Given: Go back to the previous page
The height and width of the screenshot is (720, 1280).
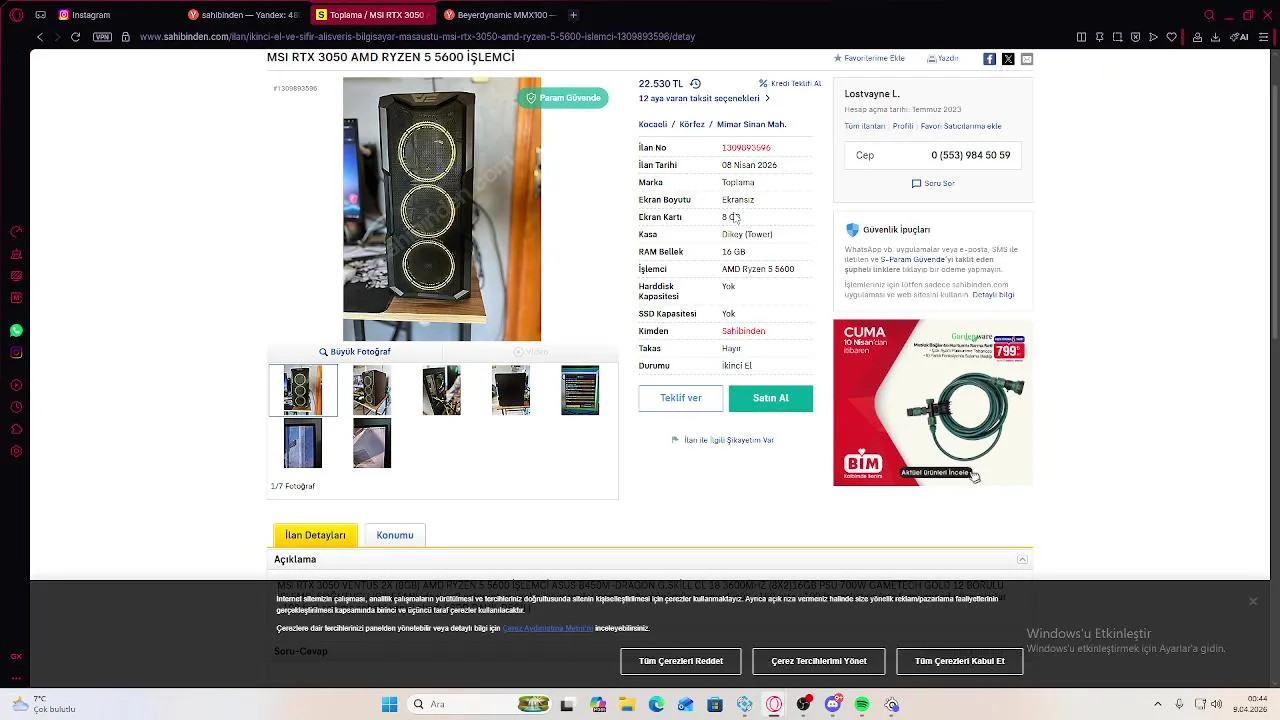Looking at the screenshot, I should point(39,37).
